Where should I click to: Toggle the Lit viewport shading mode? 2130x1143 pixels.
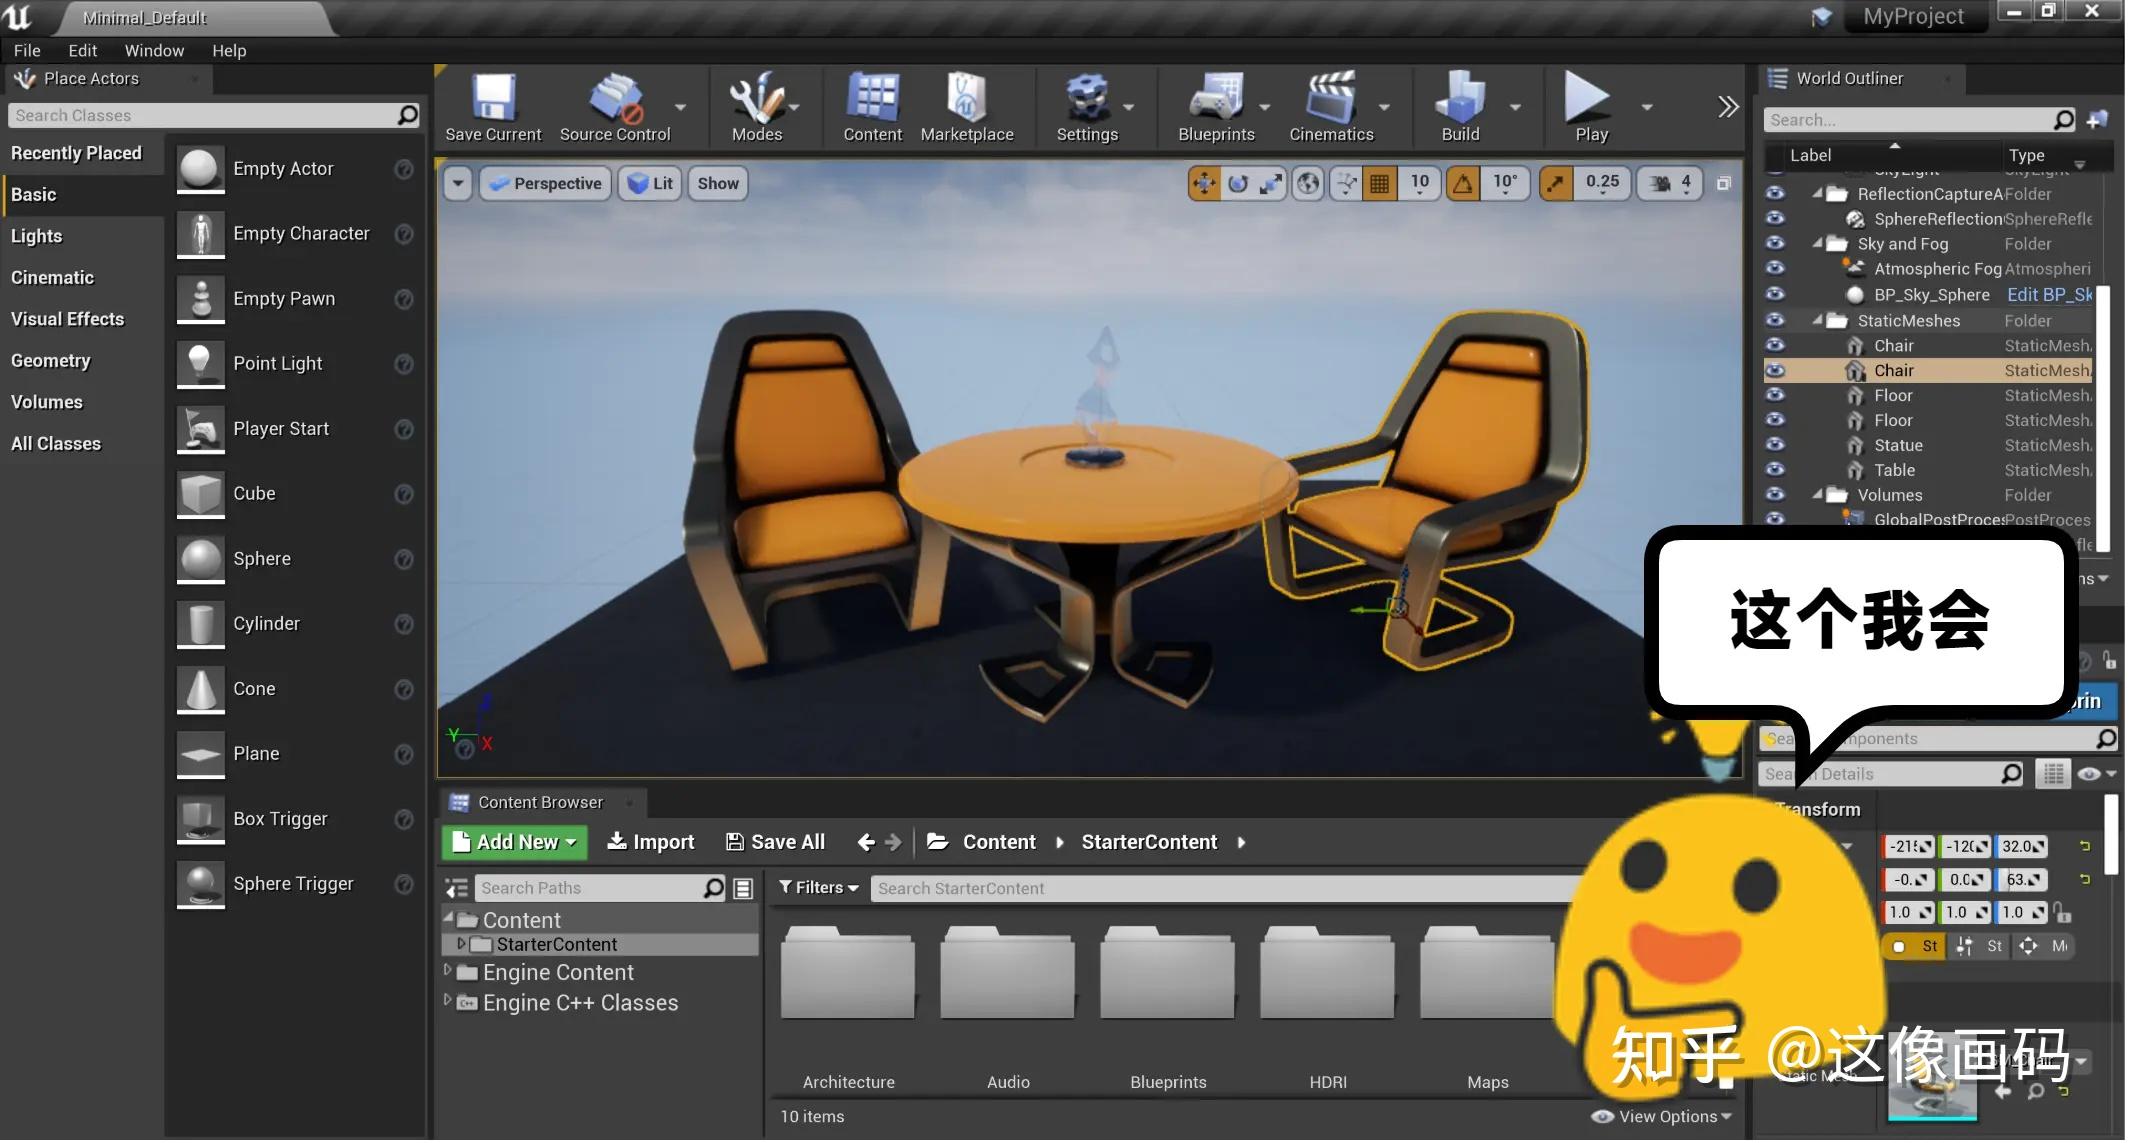649,183
